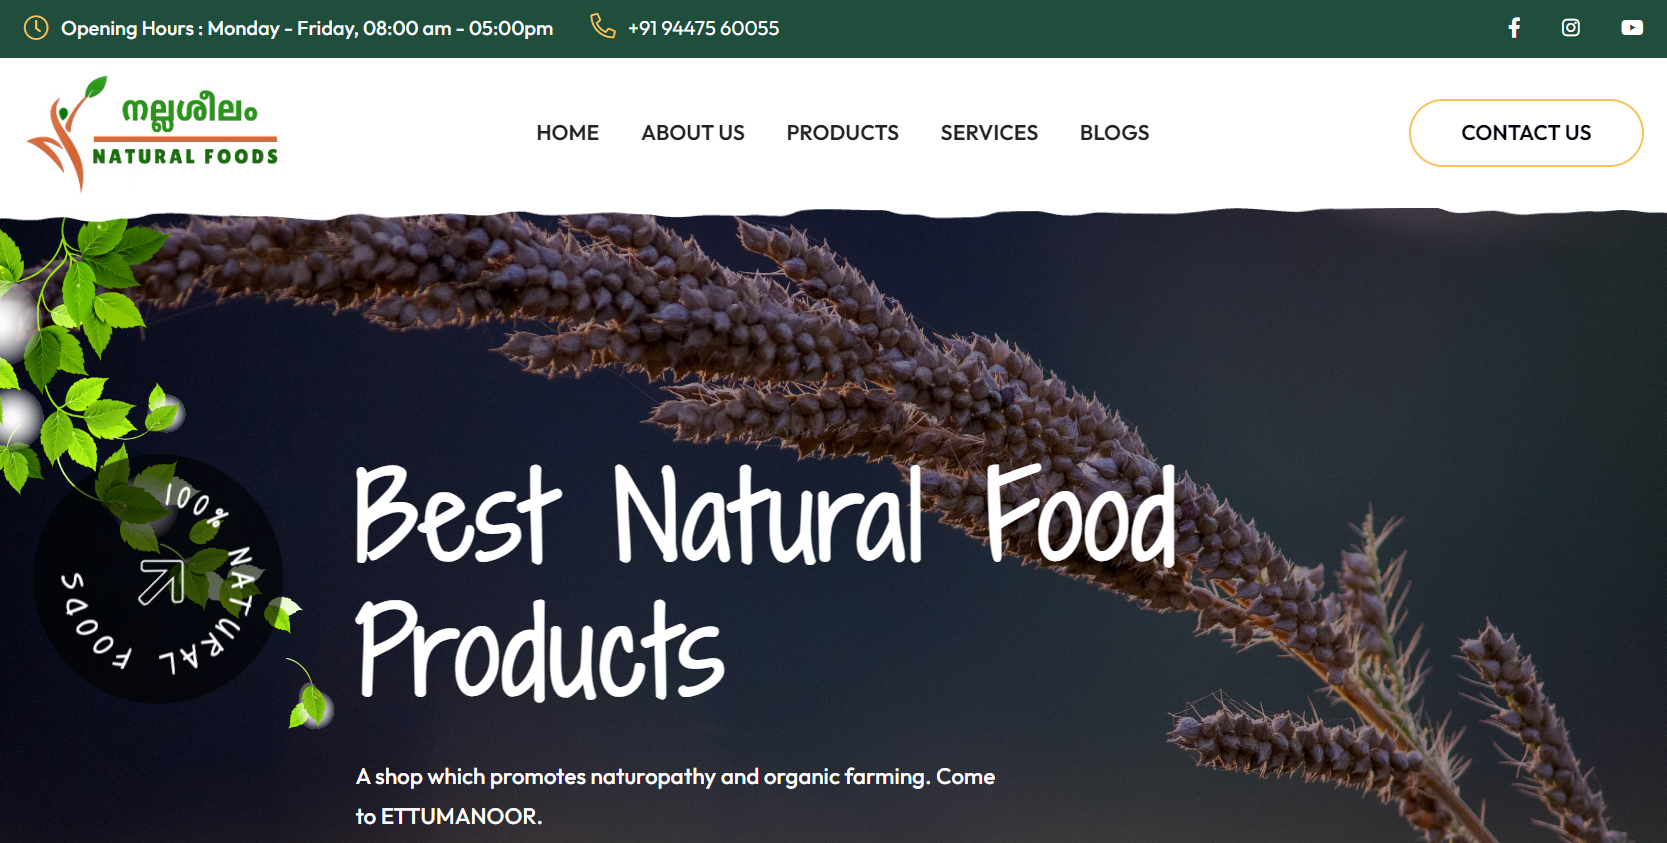The width and height of the screenshot is (1667, 843).
Task: Click the phone number +91 94475 60055
Action: click(703, 28)
